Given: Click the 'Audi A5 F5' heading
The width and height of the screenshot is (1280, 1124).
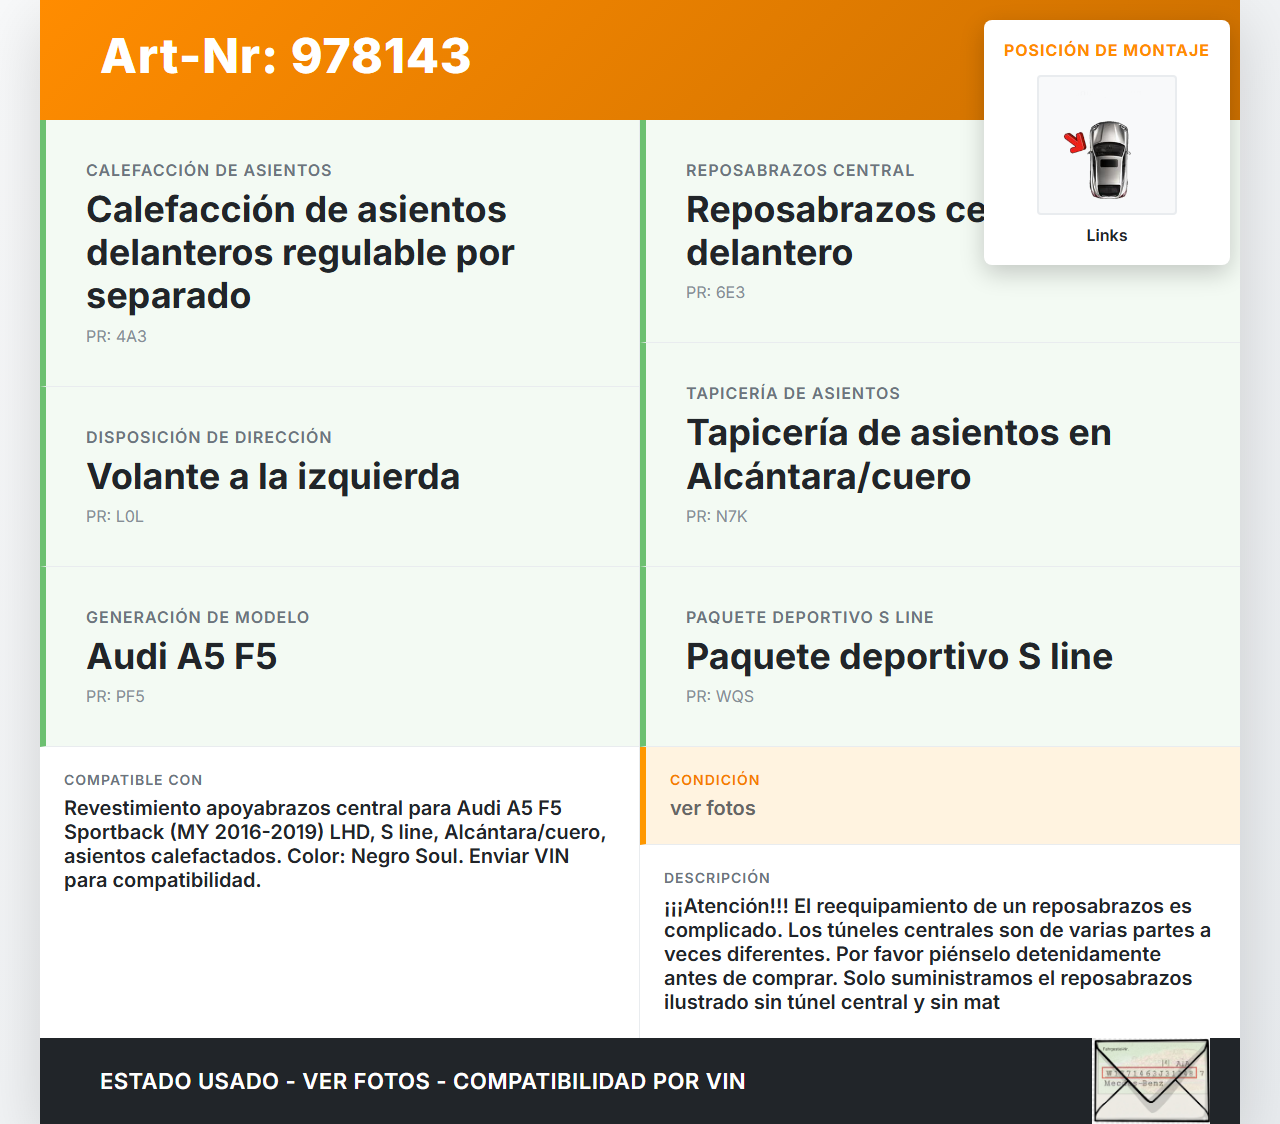Looking at the screenshot, I should click(182, 656).
